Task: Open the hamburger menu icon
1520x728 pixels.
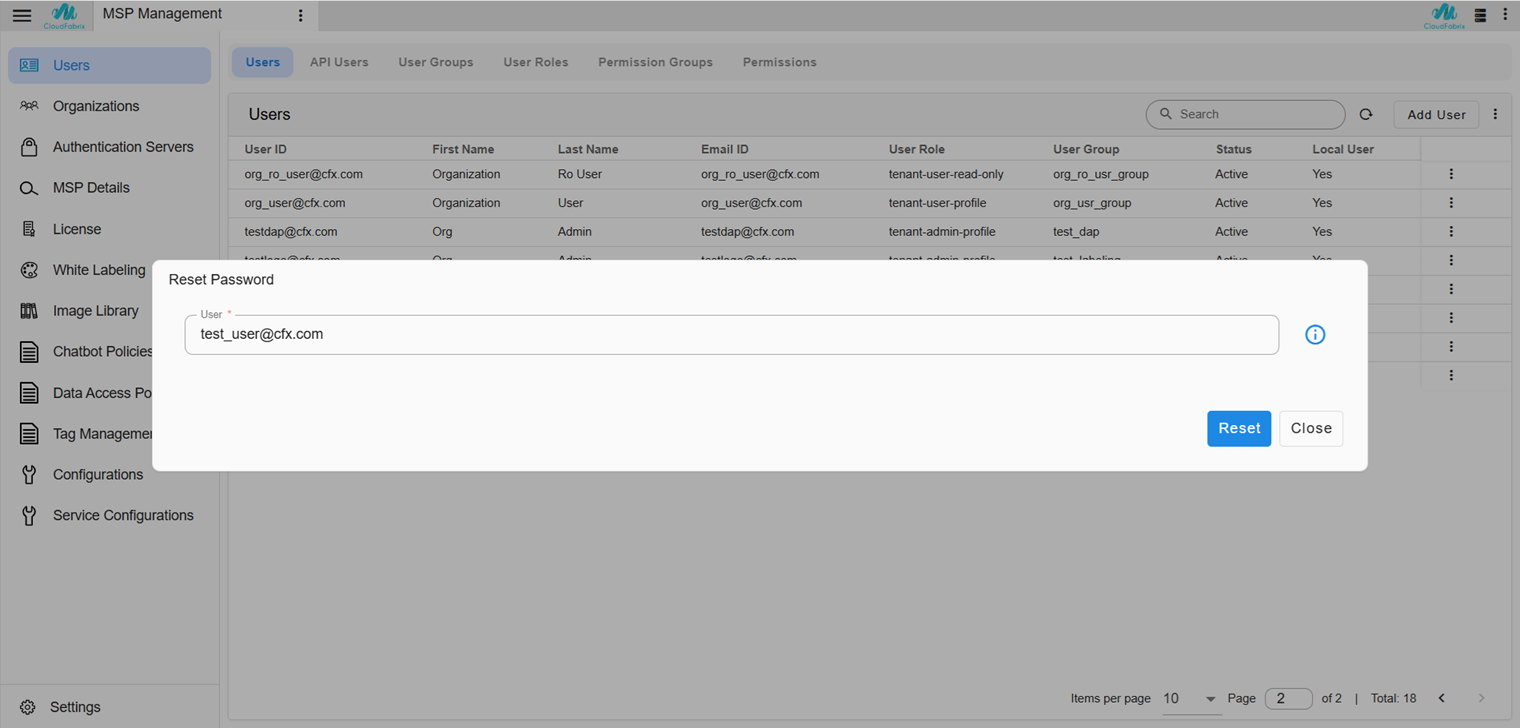Action: 22,15
